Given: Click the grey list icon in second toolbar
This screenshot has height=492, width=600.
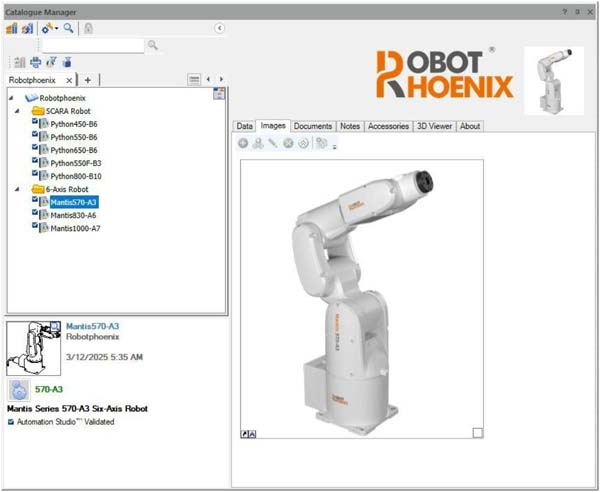Looking at the screenshot, I should [x=20, y=62].
